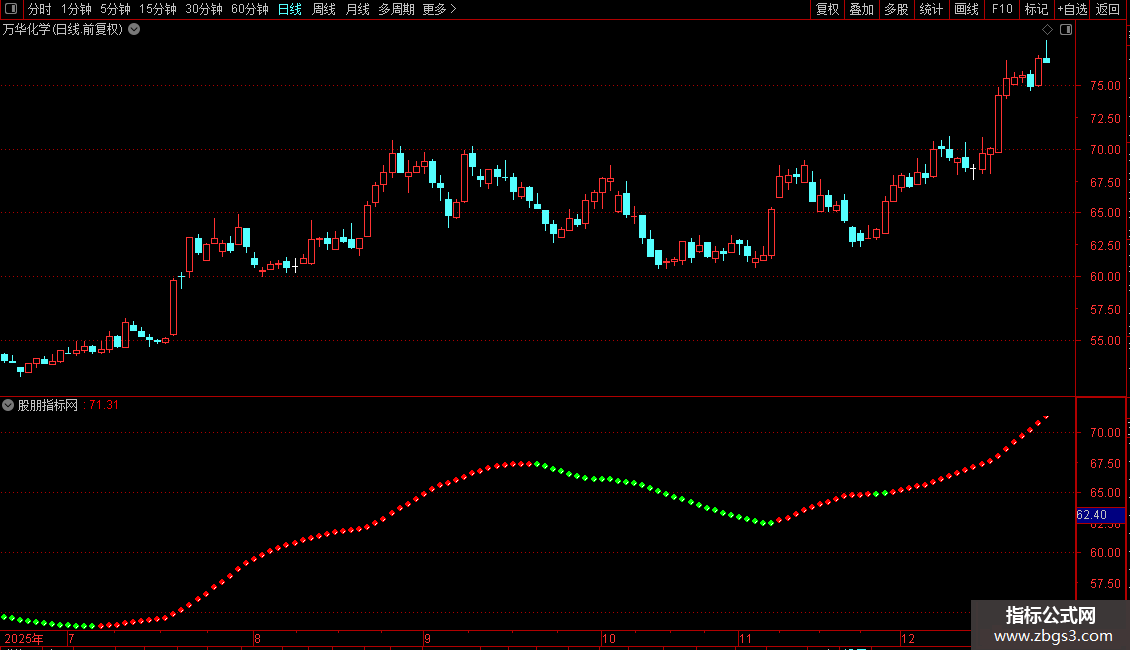
Task: Open the 多股 multi-stock view
Action: pyautogui.click(x=897, y=9)
